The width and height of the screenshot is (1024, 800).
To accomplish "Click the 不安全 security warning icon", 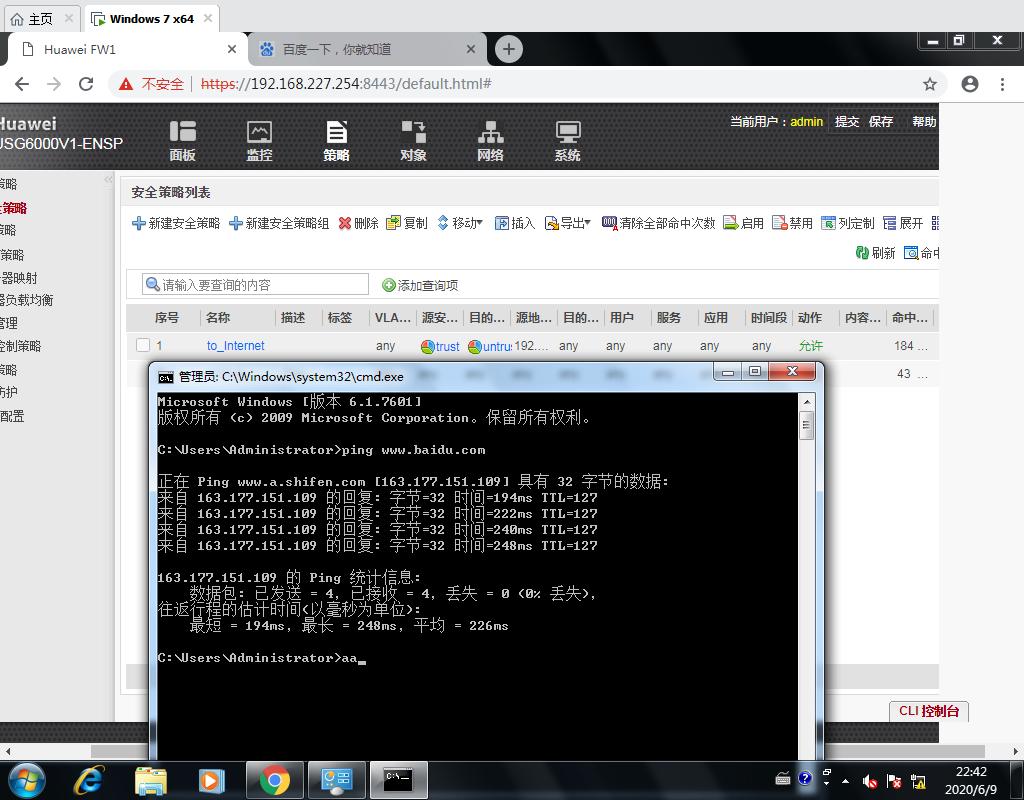I will [x=126, y=84].
